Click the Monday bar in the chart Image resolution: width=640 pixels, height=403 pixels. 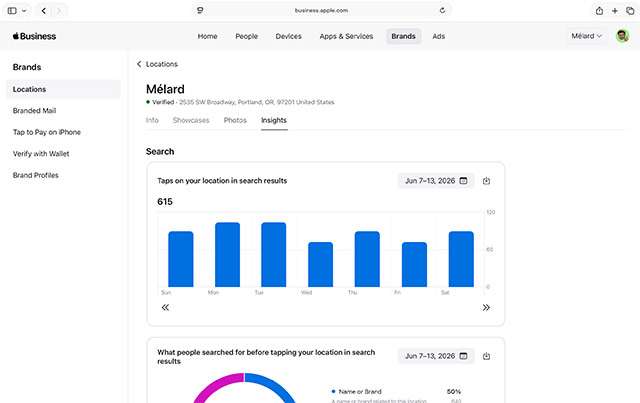pos(227,255)
